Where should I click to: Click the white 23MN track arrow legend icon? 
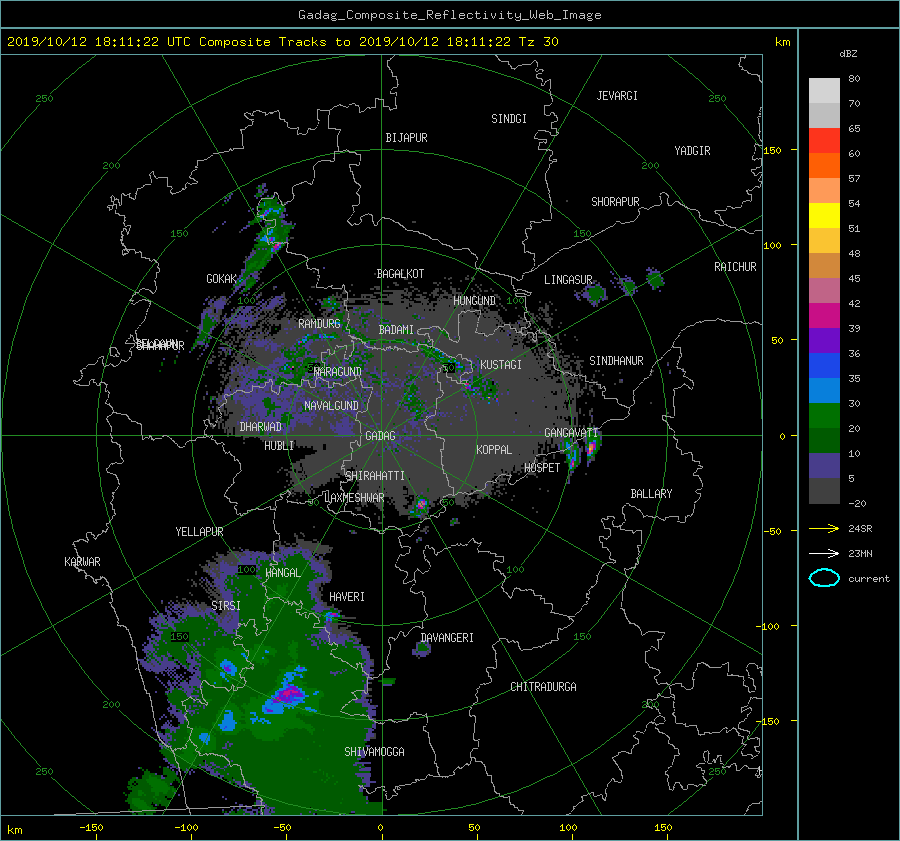point(824,553)
